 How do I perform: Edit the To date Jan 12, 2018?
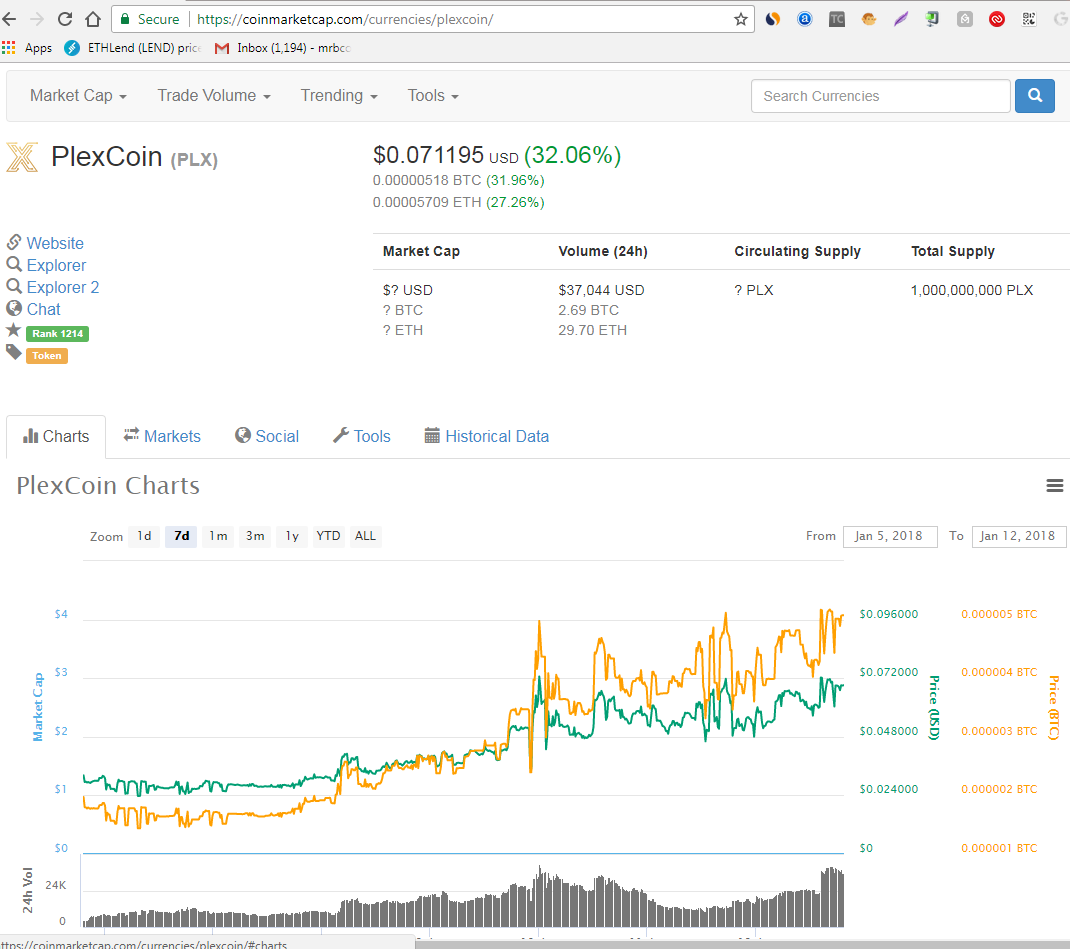pos(1019,536)
